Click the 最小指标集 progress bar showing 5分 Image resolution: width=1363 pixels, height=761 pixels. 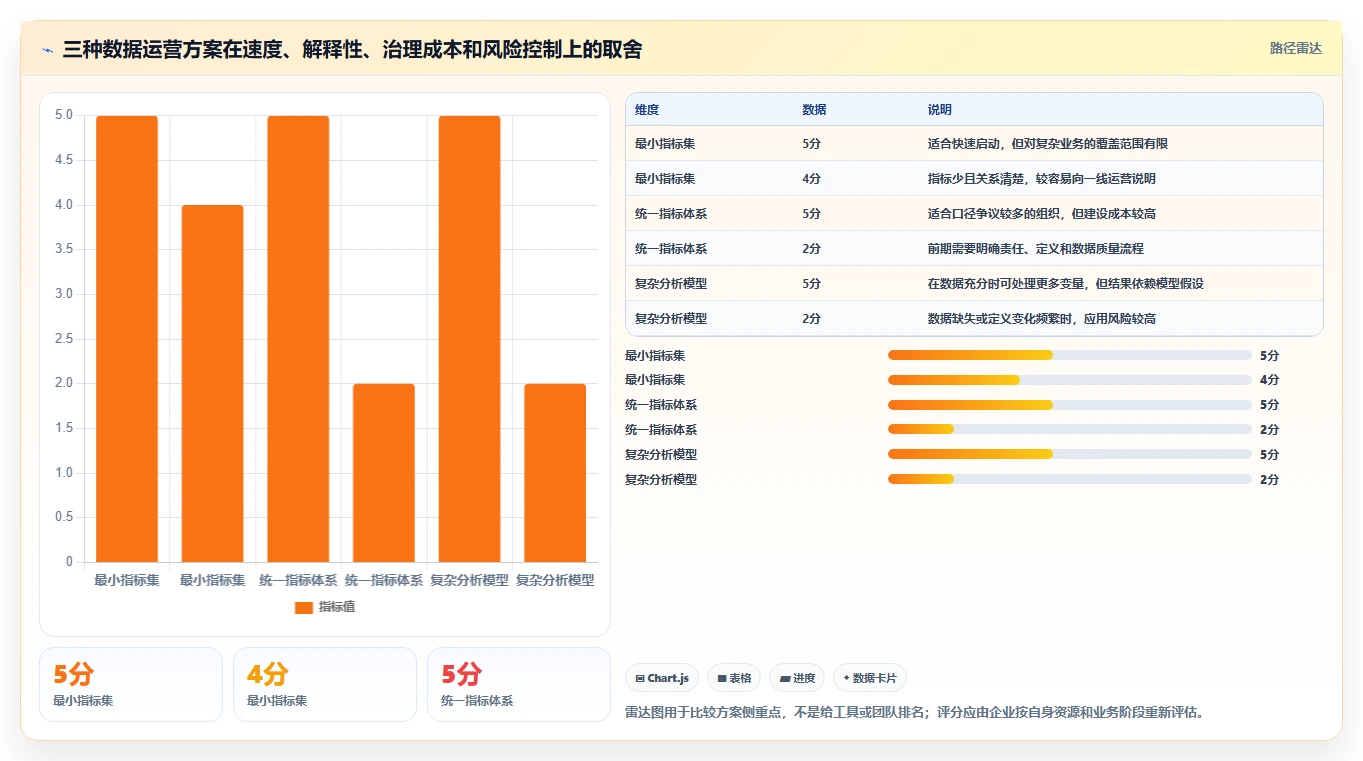tap(1070, 355)
